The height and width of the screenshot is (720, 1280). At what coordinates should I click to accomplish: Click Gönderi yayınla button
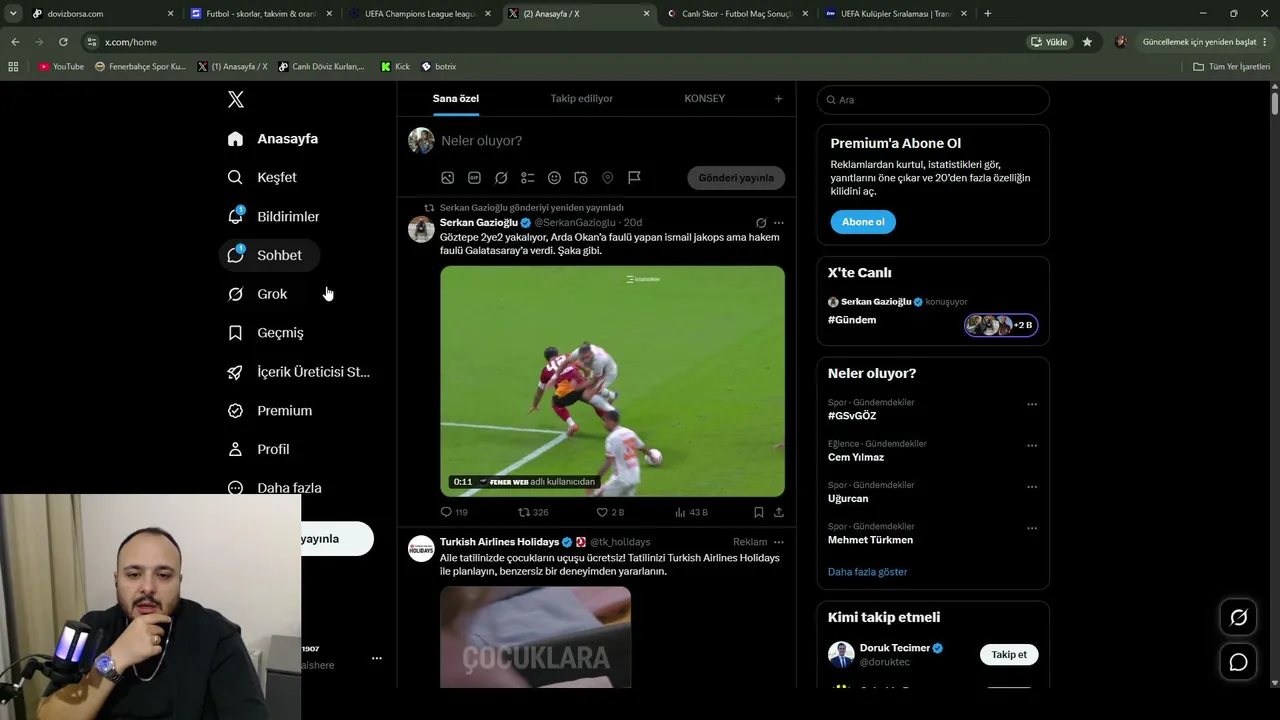click(736, 178)
